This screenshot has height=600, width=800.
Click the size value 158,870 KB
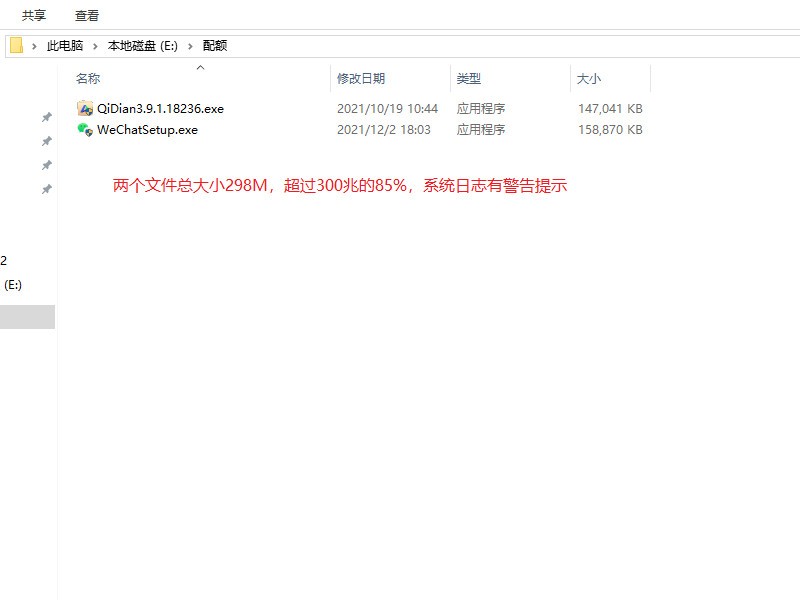[x=610, y=130]
